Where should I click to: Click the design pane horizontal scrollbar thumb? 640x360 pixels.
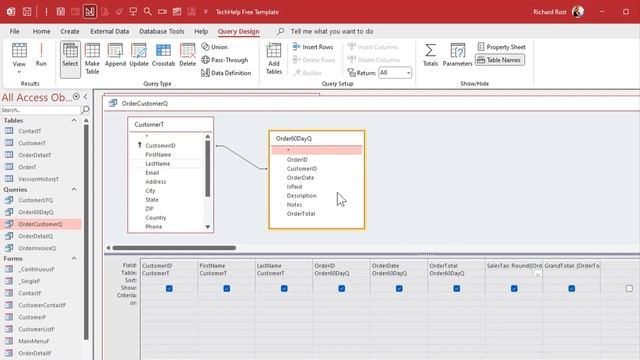(174, 248)
